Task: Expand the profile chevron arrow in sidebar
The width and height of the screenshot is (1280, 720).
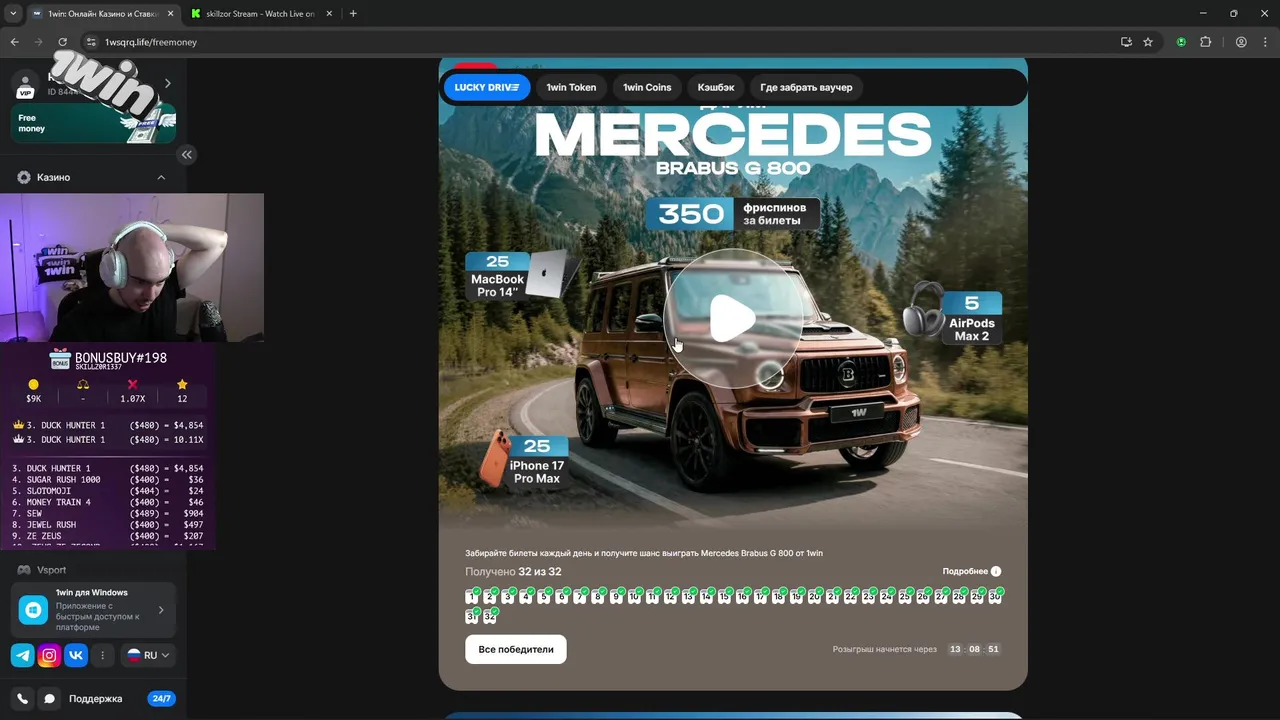Action: (x=167, y=83)
